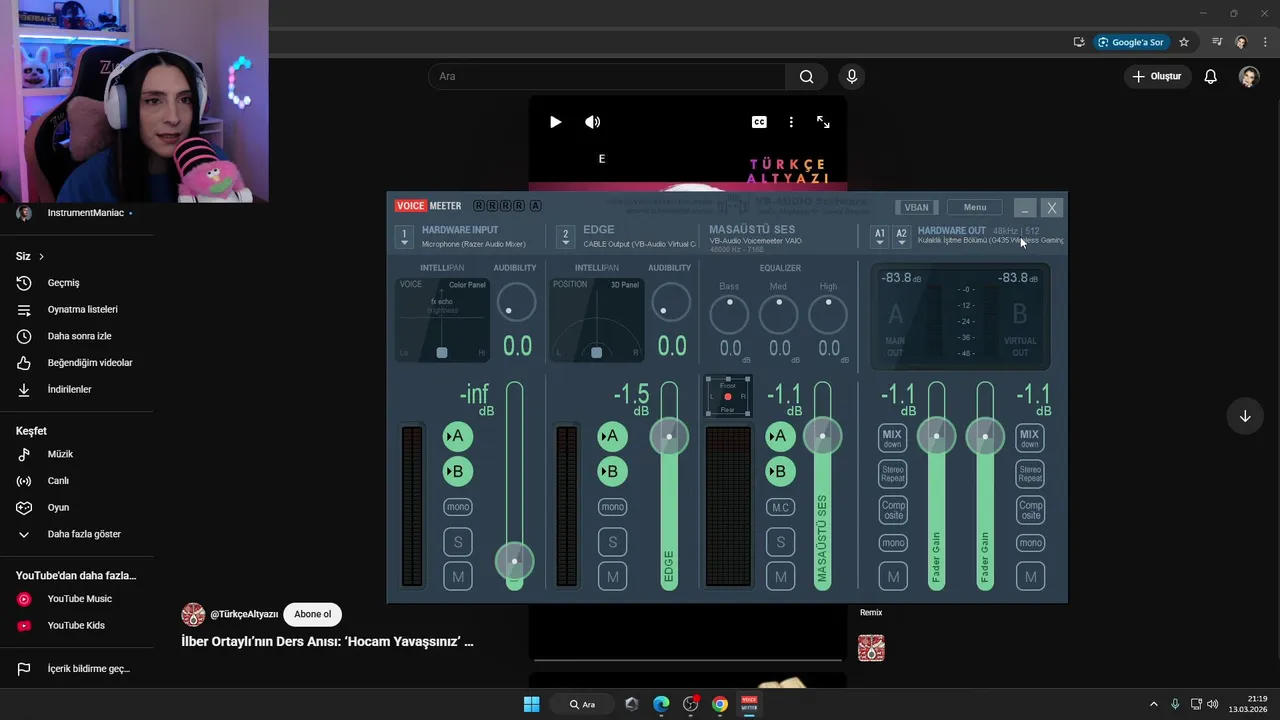Open the A2 hardware out selector
Image resolution: width=1280 pixels, height=720 pixels.
point(901,237)
